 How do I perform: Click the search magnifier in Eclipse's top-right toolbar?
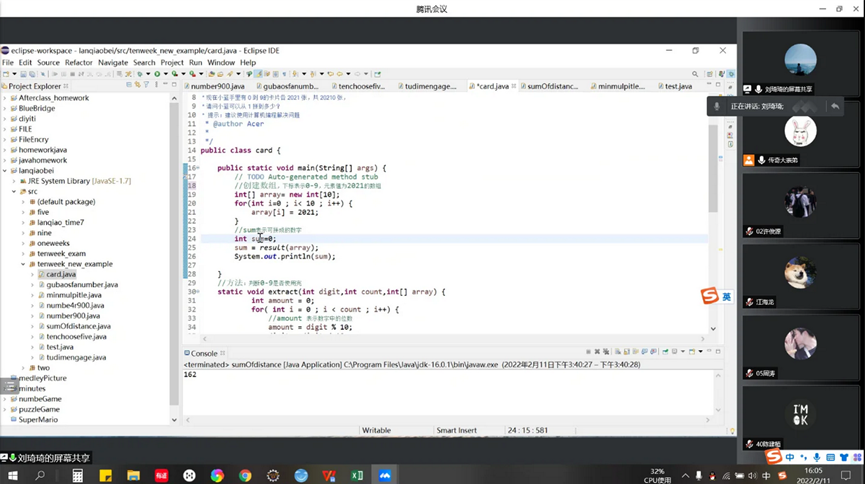695,74
